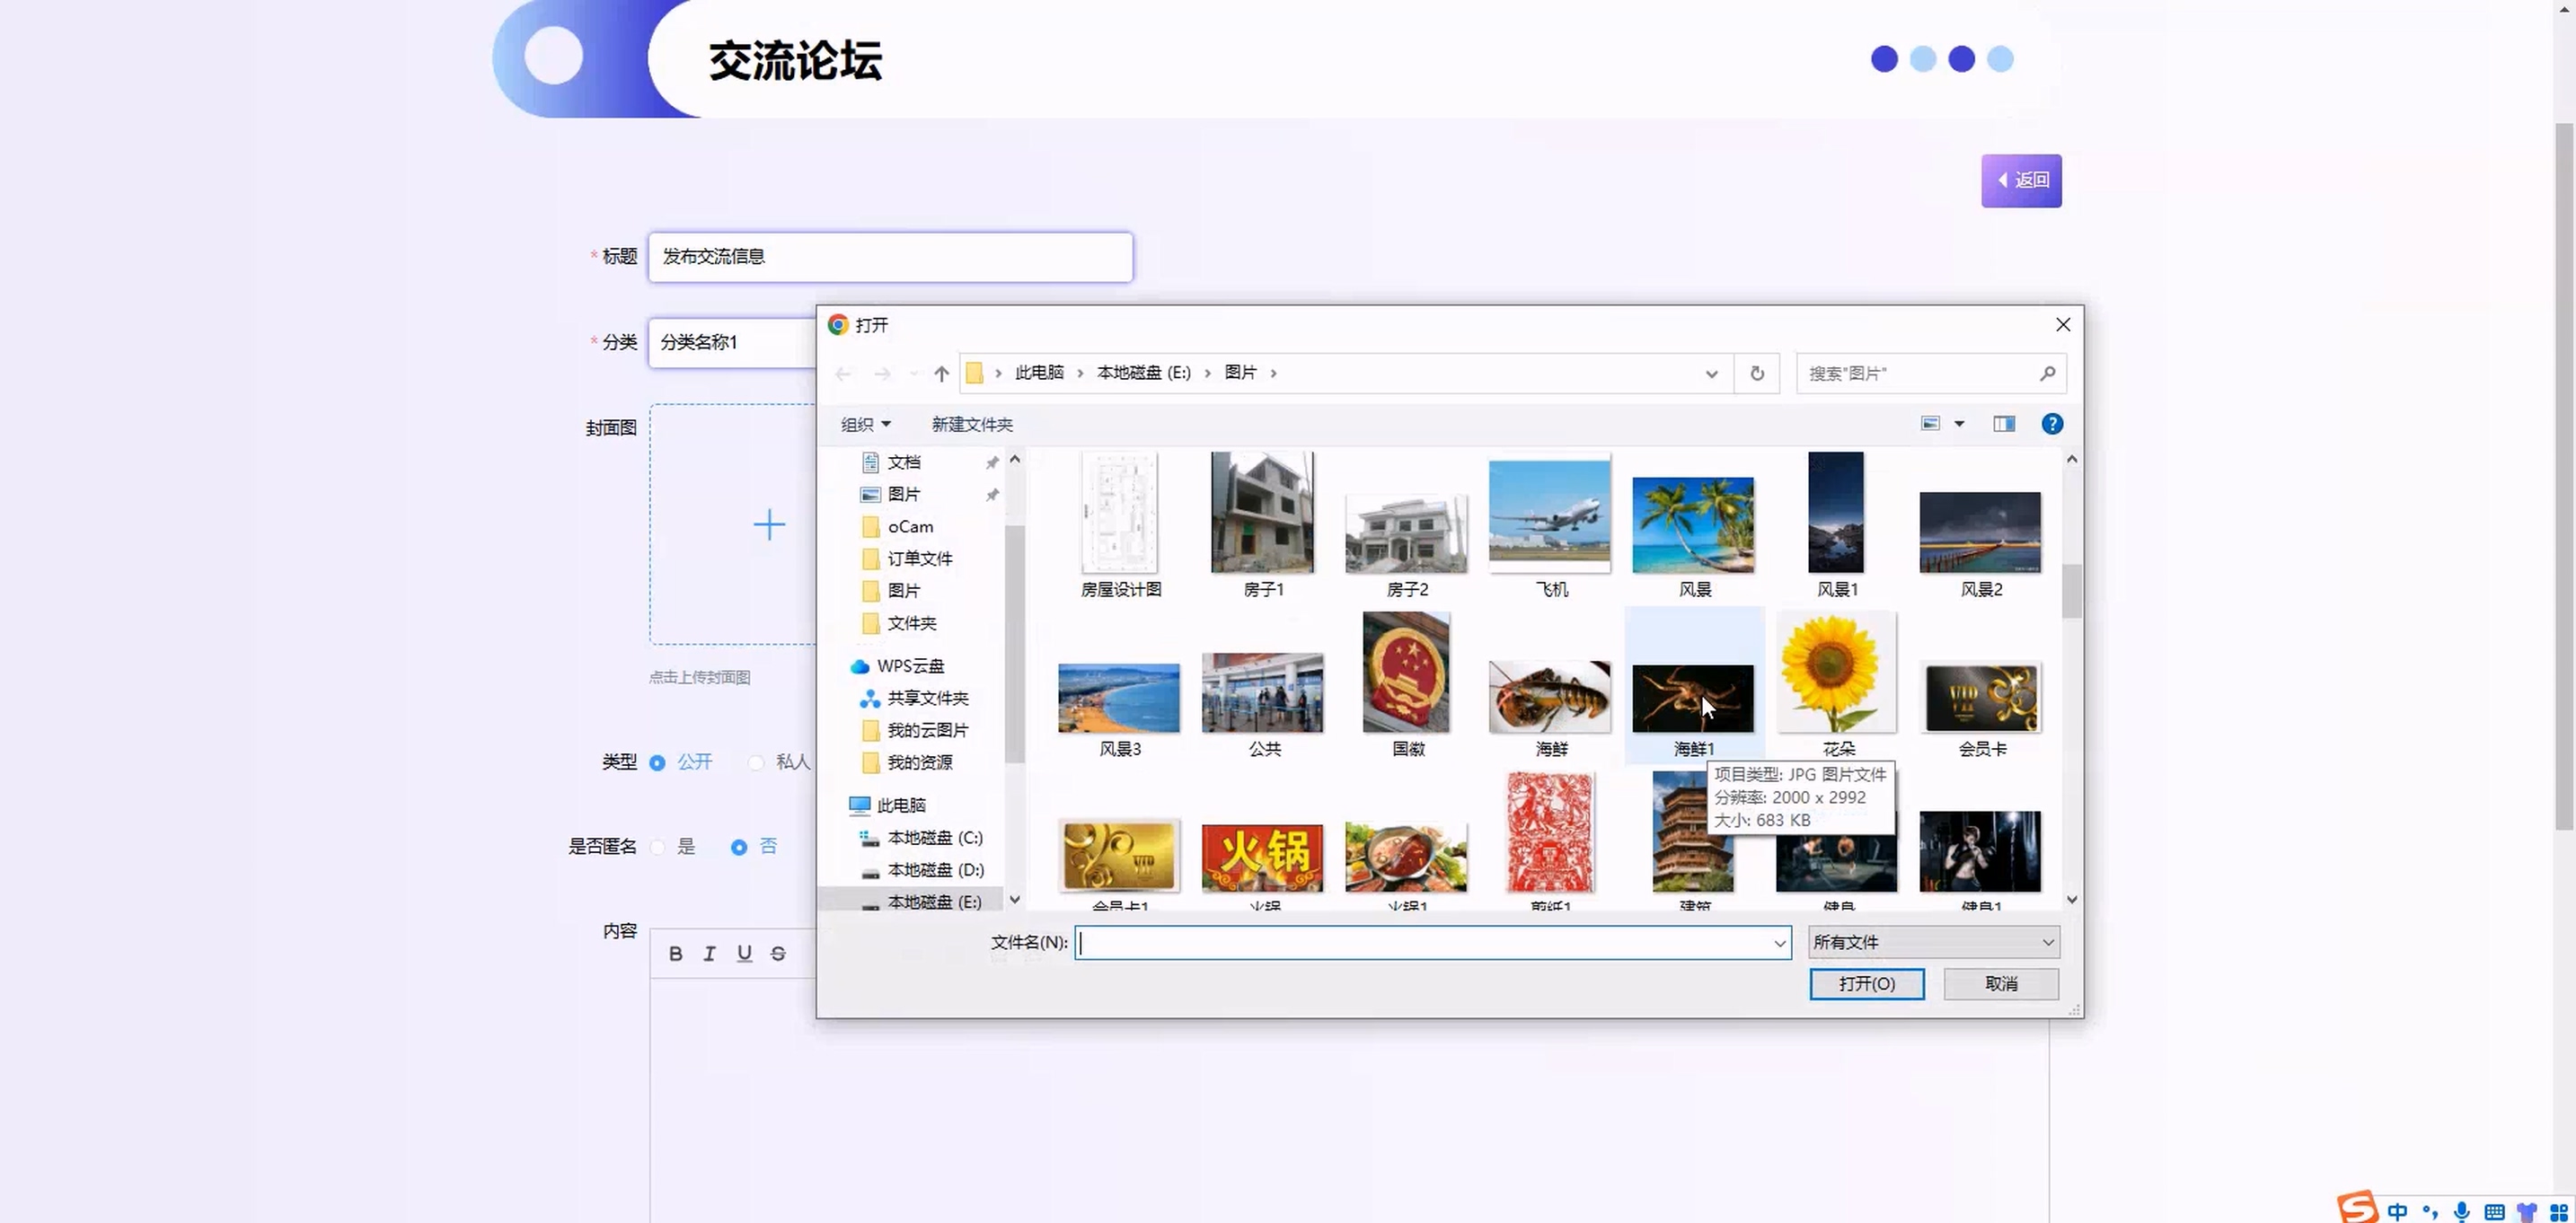Viewport: 2576px width, 1223px height.
Task: Click the 返回 button
Action: point(2021,180)
